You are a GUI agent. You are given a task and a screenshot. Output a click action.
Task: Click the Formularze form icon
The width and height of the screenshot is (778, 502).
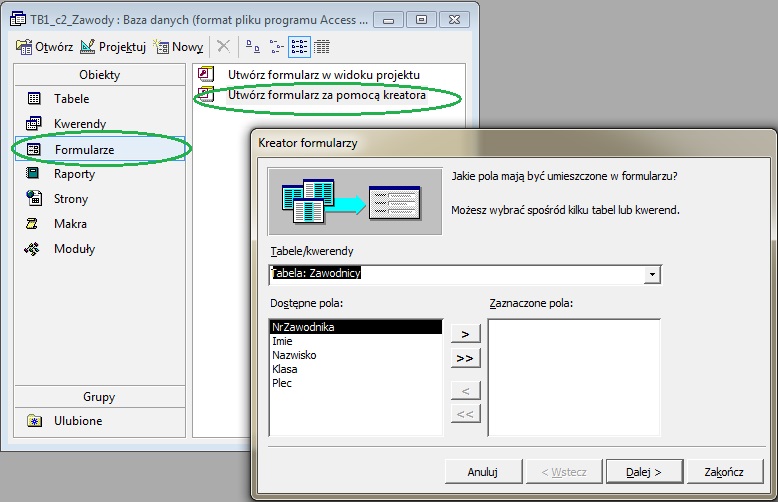pos(34,149)
